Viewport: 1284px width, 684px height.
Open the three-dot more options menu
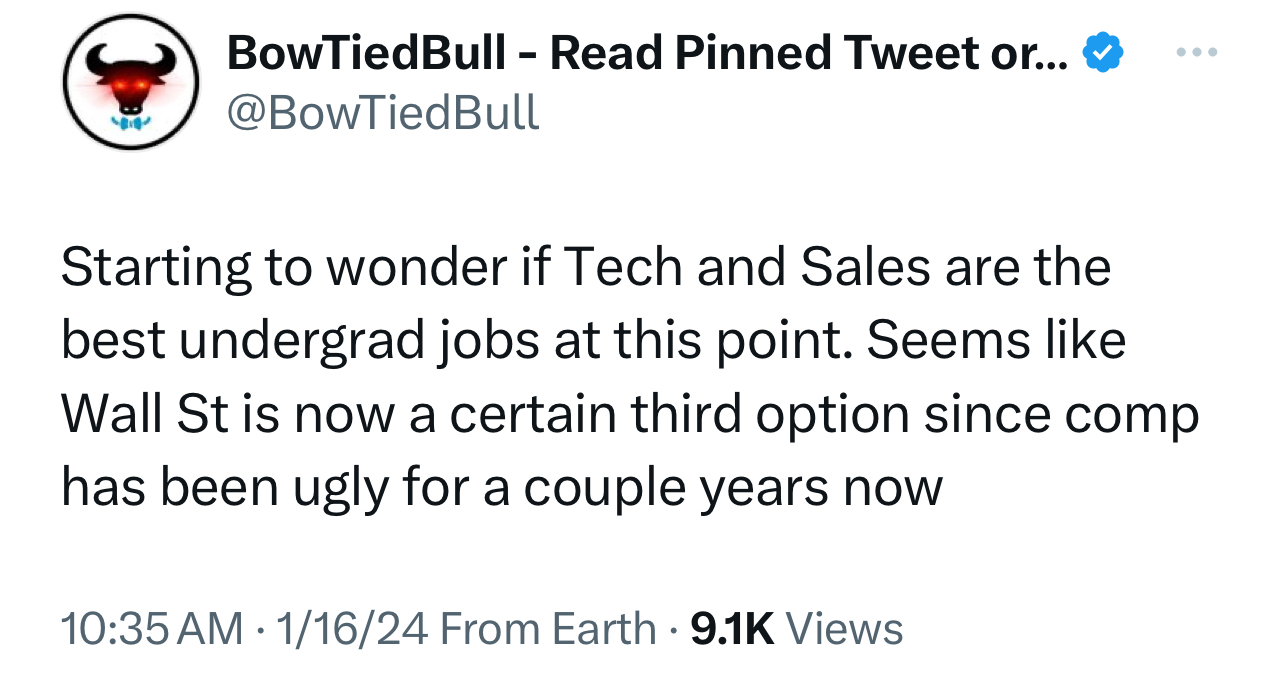point(1196,50)
